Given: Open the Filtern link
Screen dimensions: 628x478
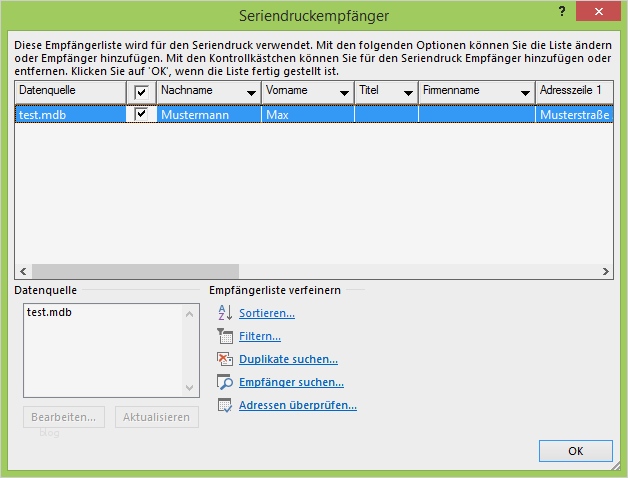Looking at the screenshot, I should (x=260, y=336).
